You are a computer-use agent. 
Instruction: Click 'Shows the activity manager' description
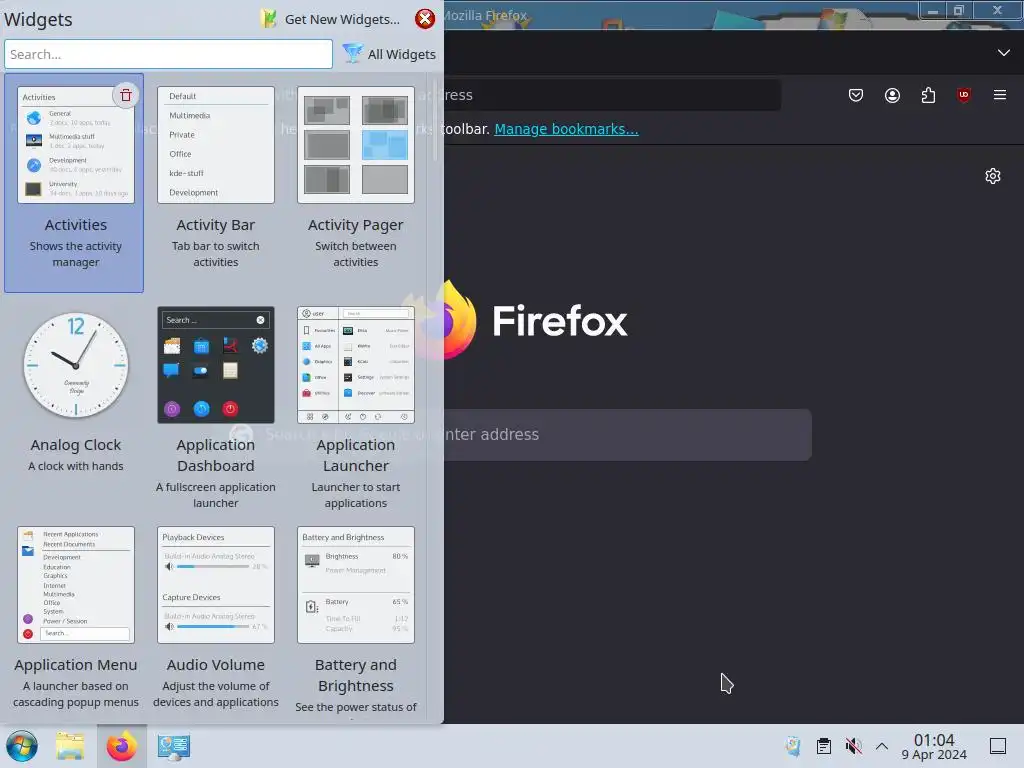click(76, 254)
